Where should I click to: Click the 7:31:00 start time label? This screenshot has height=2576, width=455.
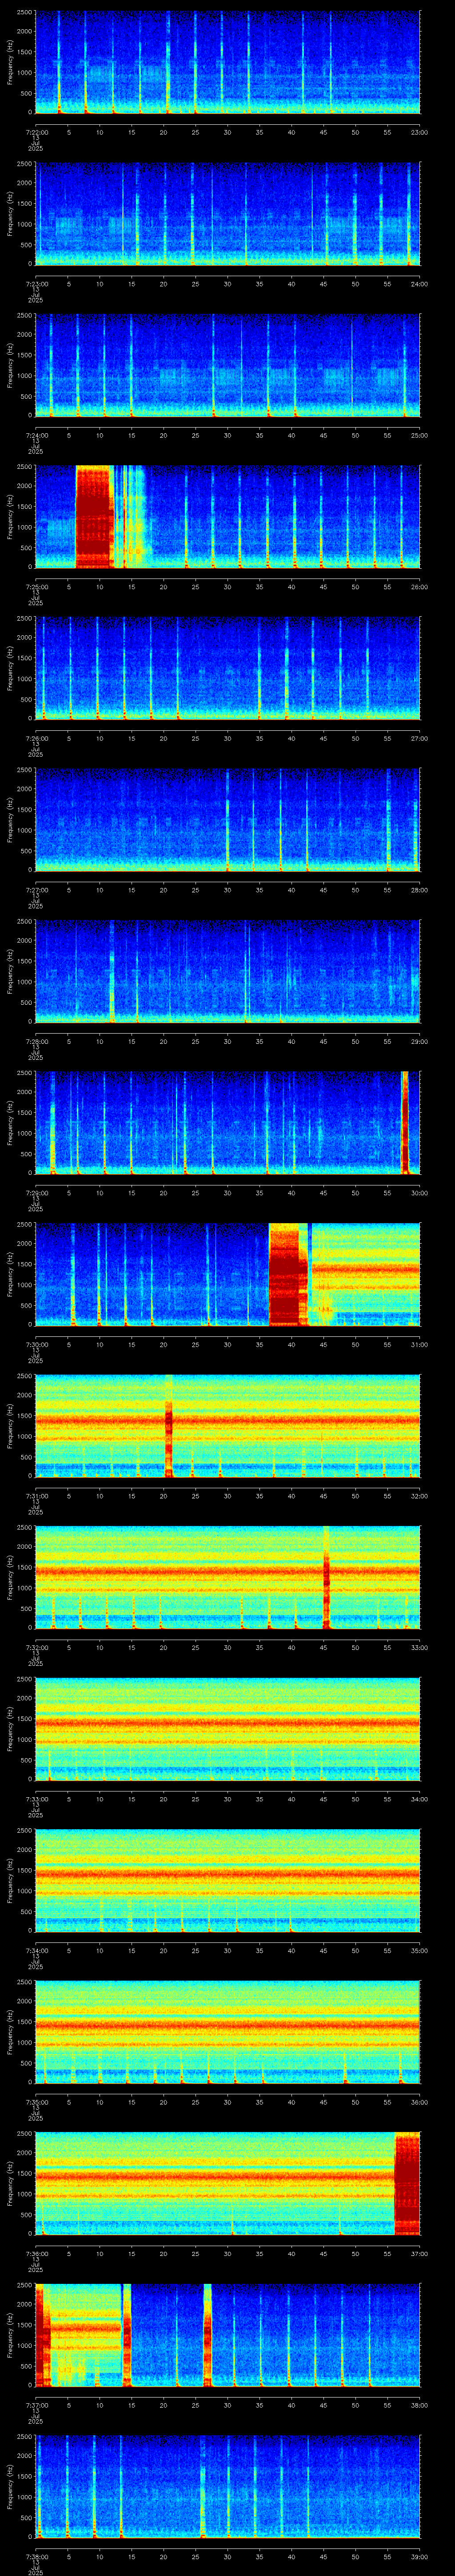(x=36, y=1496)
